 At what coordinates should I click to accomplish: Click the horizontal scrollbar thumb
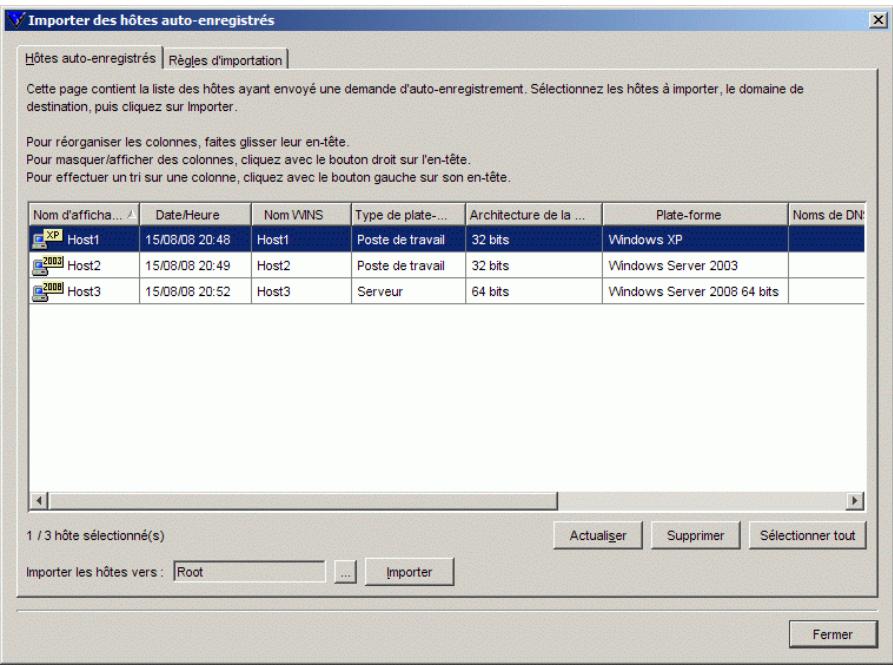(x=303, y=500)
